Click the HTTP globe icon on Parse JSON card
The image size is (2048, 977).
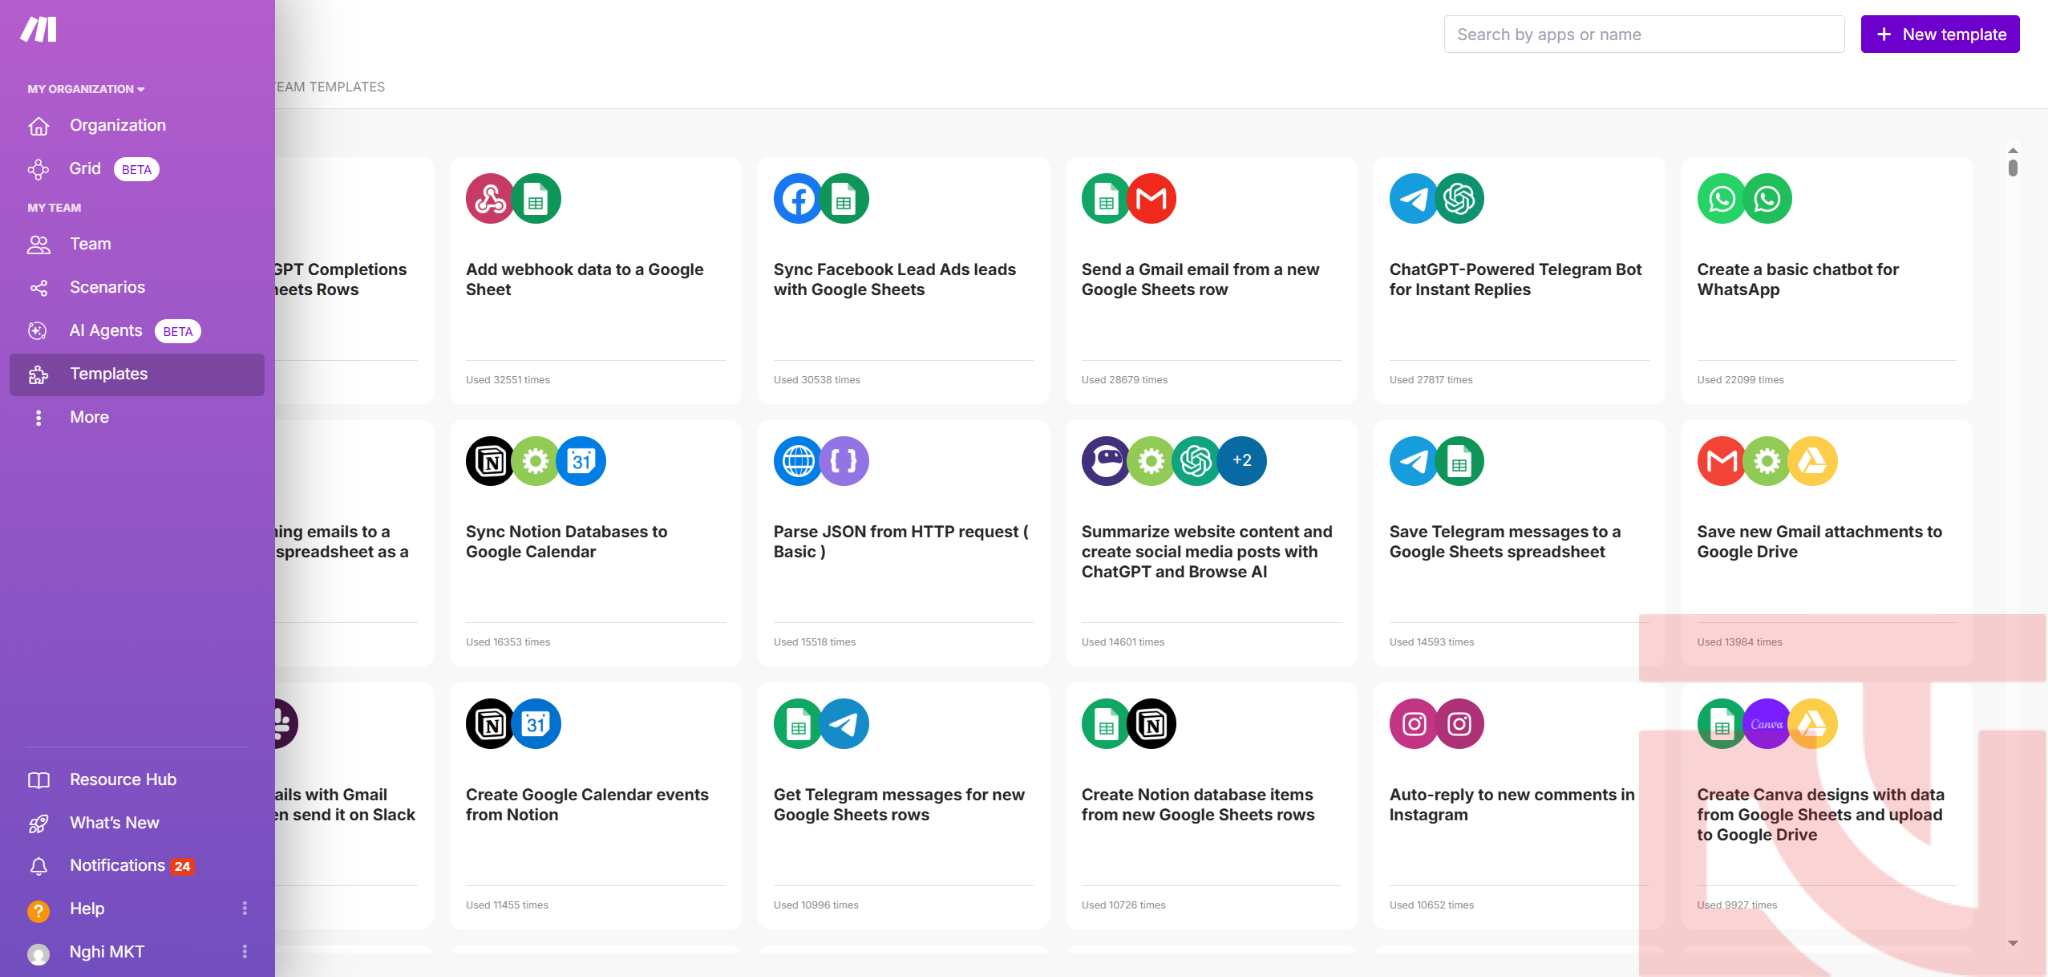click(x=798, y=461)
